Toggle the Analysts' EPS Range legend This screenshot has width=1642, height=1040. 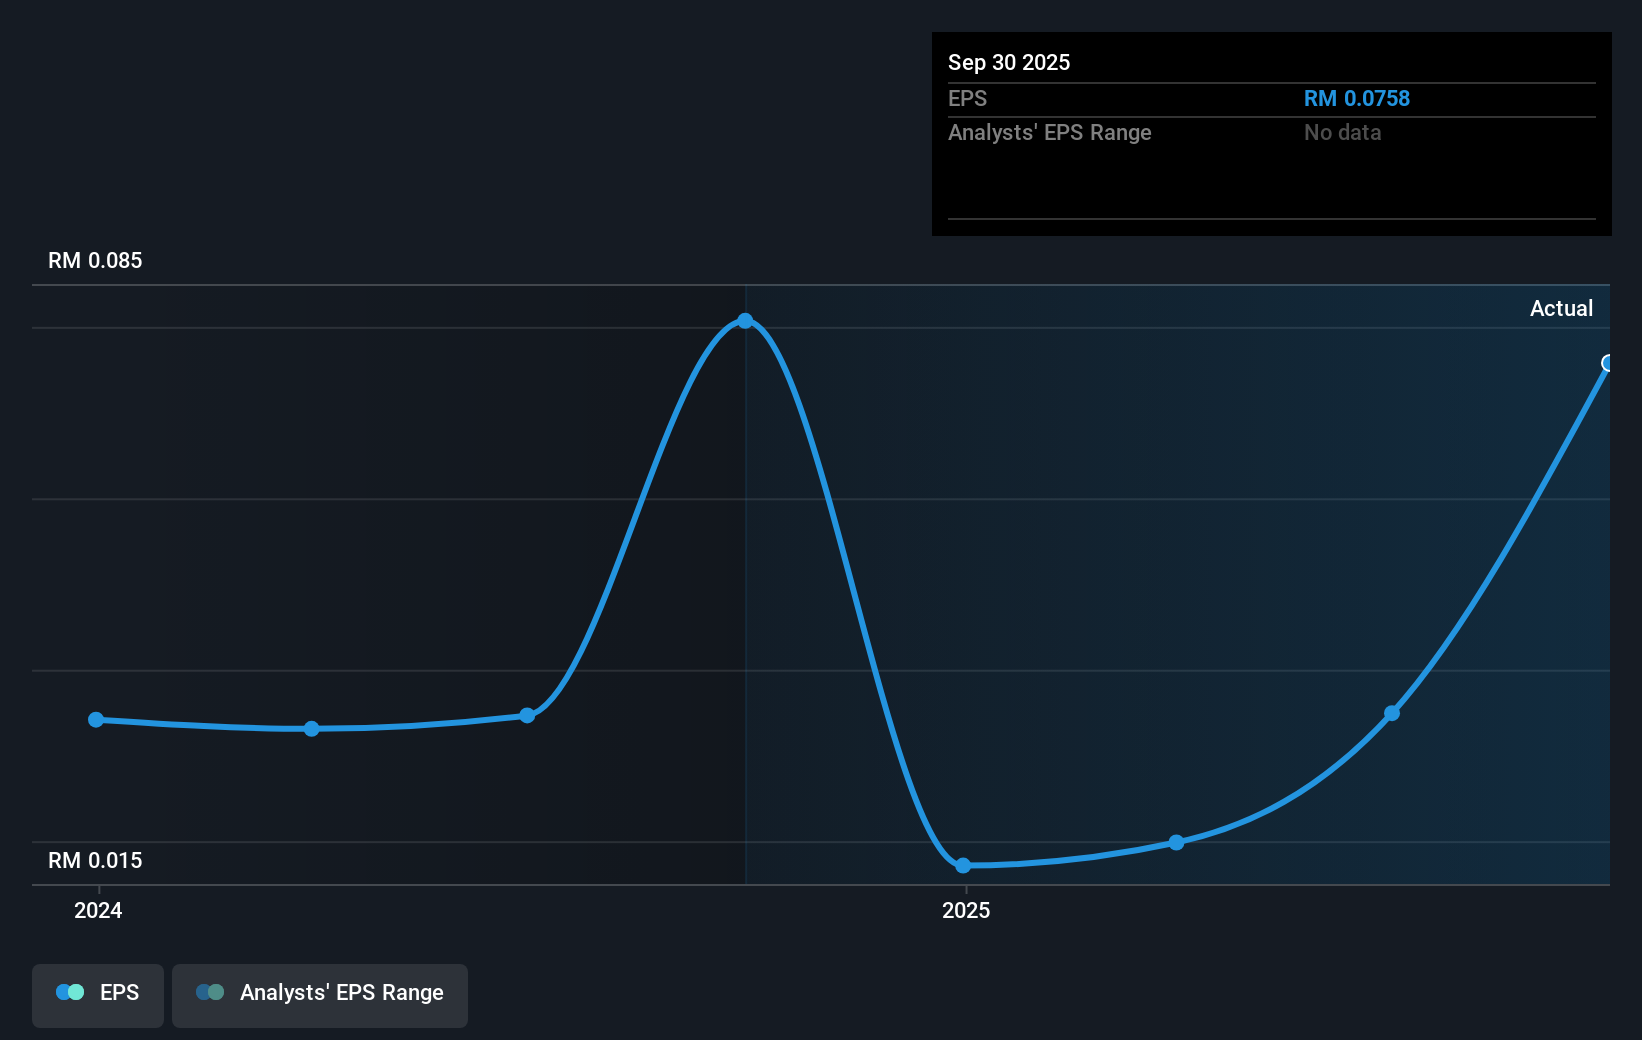[x=320, y=995]
